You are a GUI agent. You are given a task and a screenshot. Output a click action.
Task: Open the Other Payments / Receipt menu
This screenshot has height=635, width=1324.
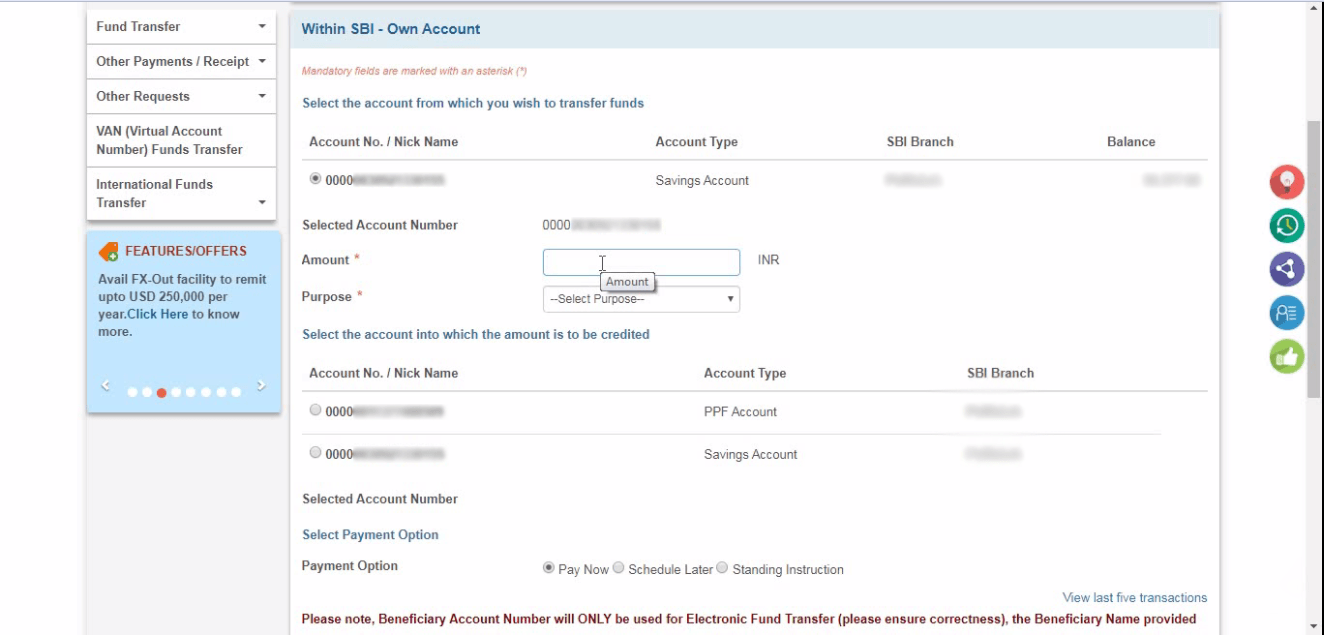click(x=180, y=61)
